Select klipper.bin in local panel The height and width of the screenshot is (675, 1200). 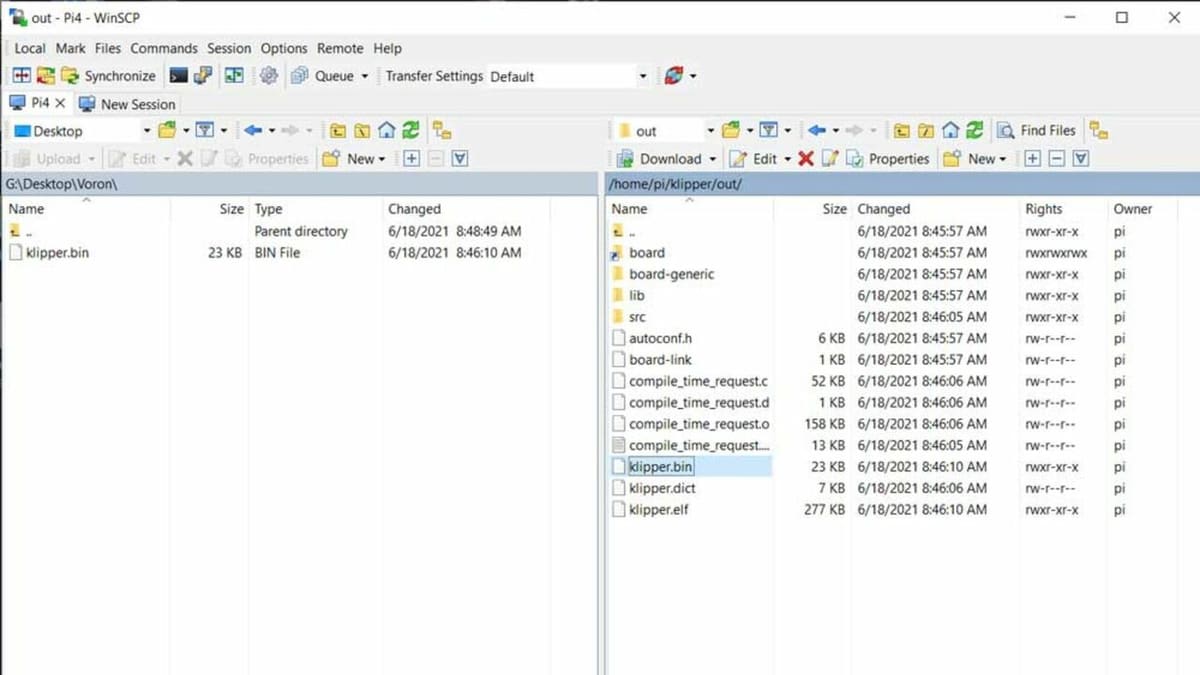click(x=58, y=253)
